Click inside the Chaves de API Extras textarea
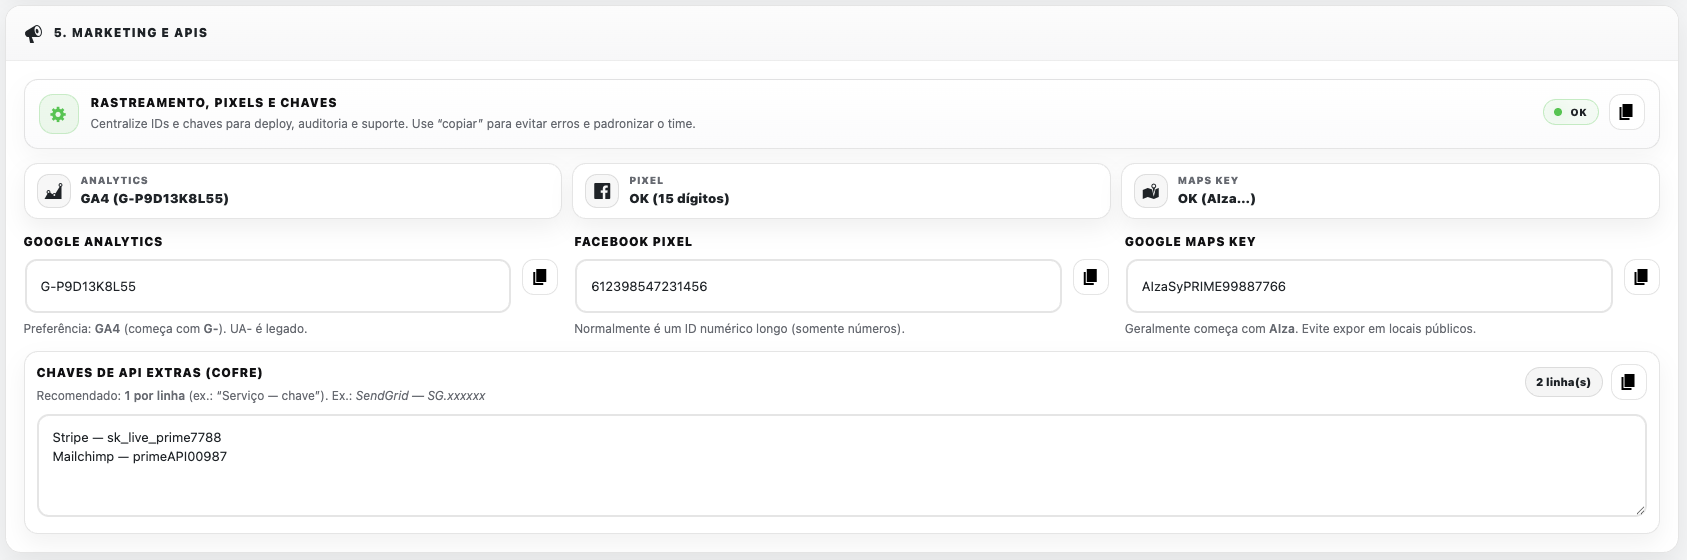1687x560 pixels. [840, 480]
